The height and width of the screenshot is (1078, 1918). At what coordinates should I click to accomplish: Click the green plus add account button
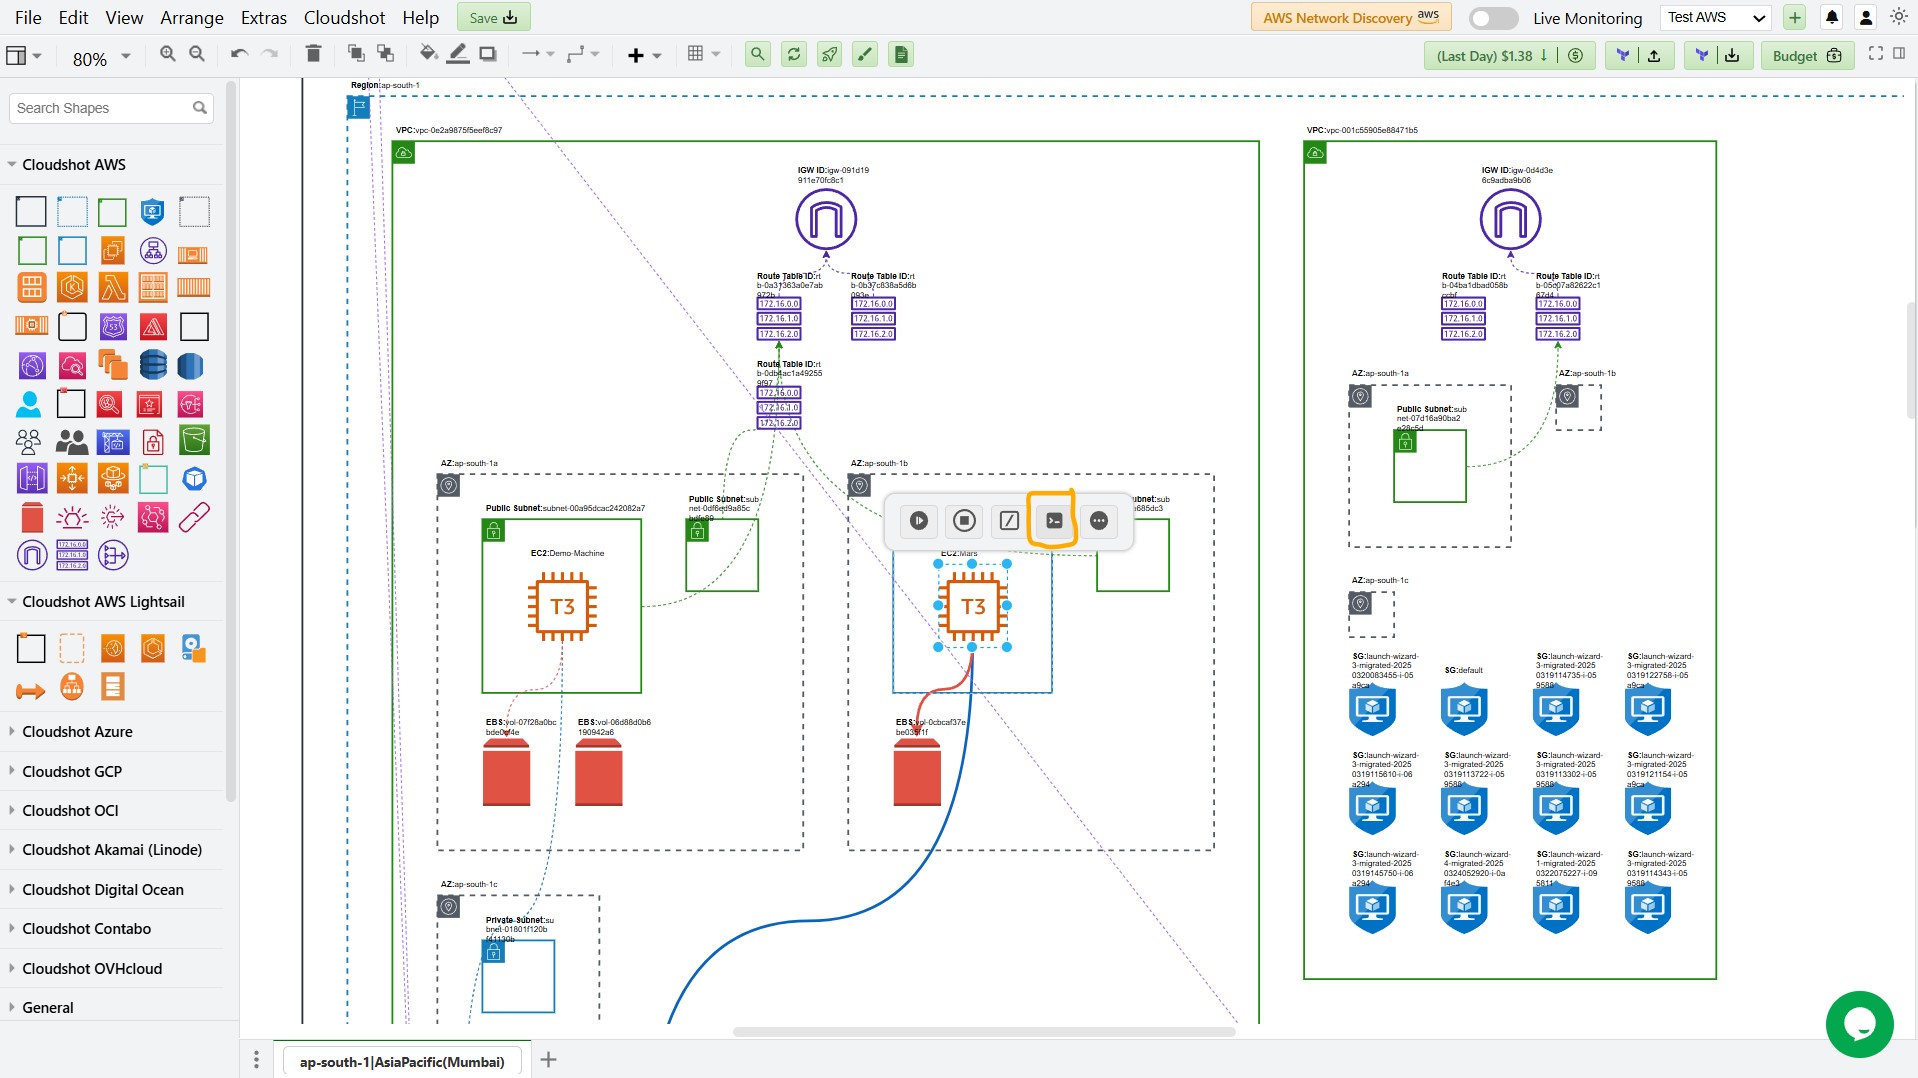pyautogui.click(x=1795, y=18)
